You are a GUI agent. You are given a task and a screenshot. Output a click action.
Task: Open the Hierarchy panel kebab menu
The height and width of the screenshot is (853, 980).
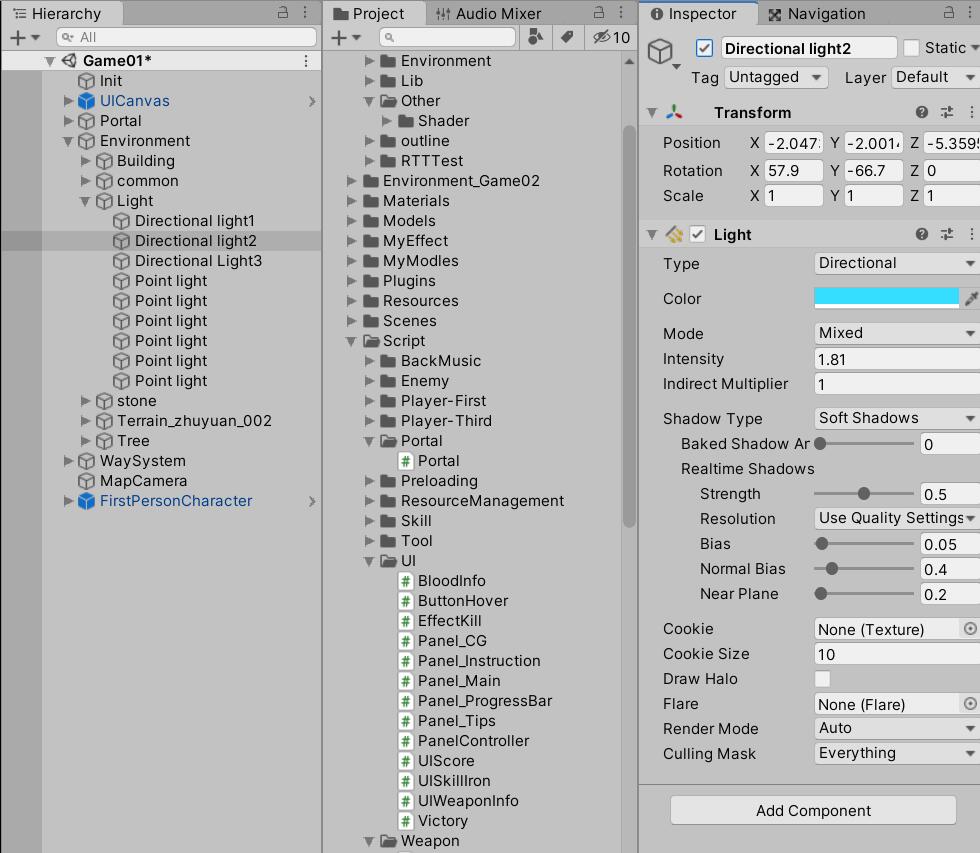click(305, 12)
